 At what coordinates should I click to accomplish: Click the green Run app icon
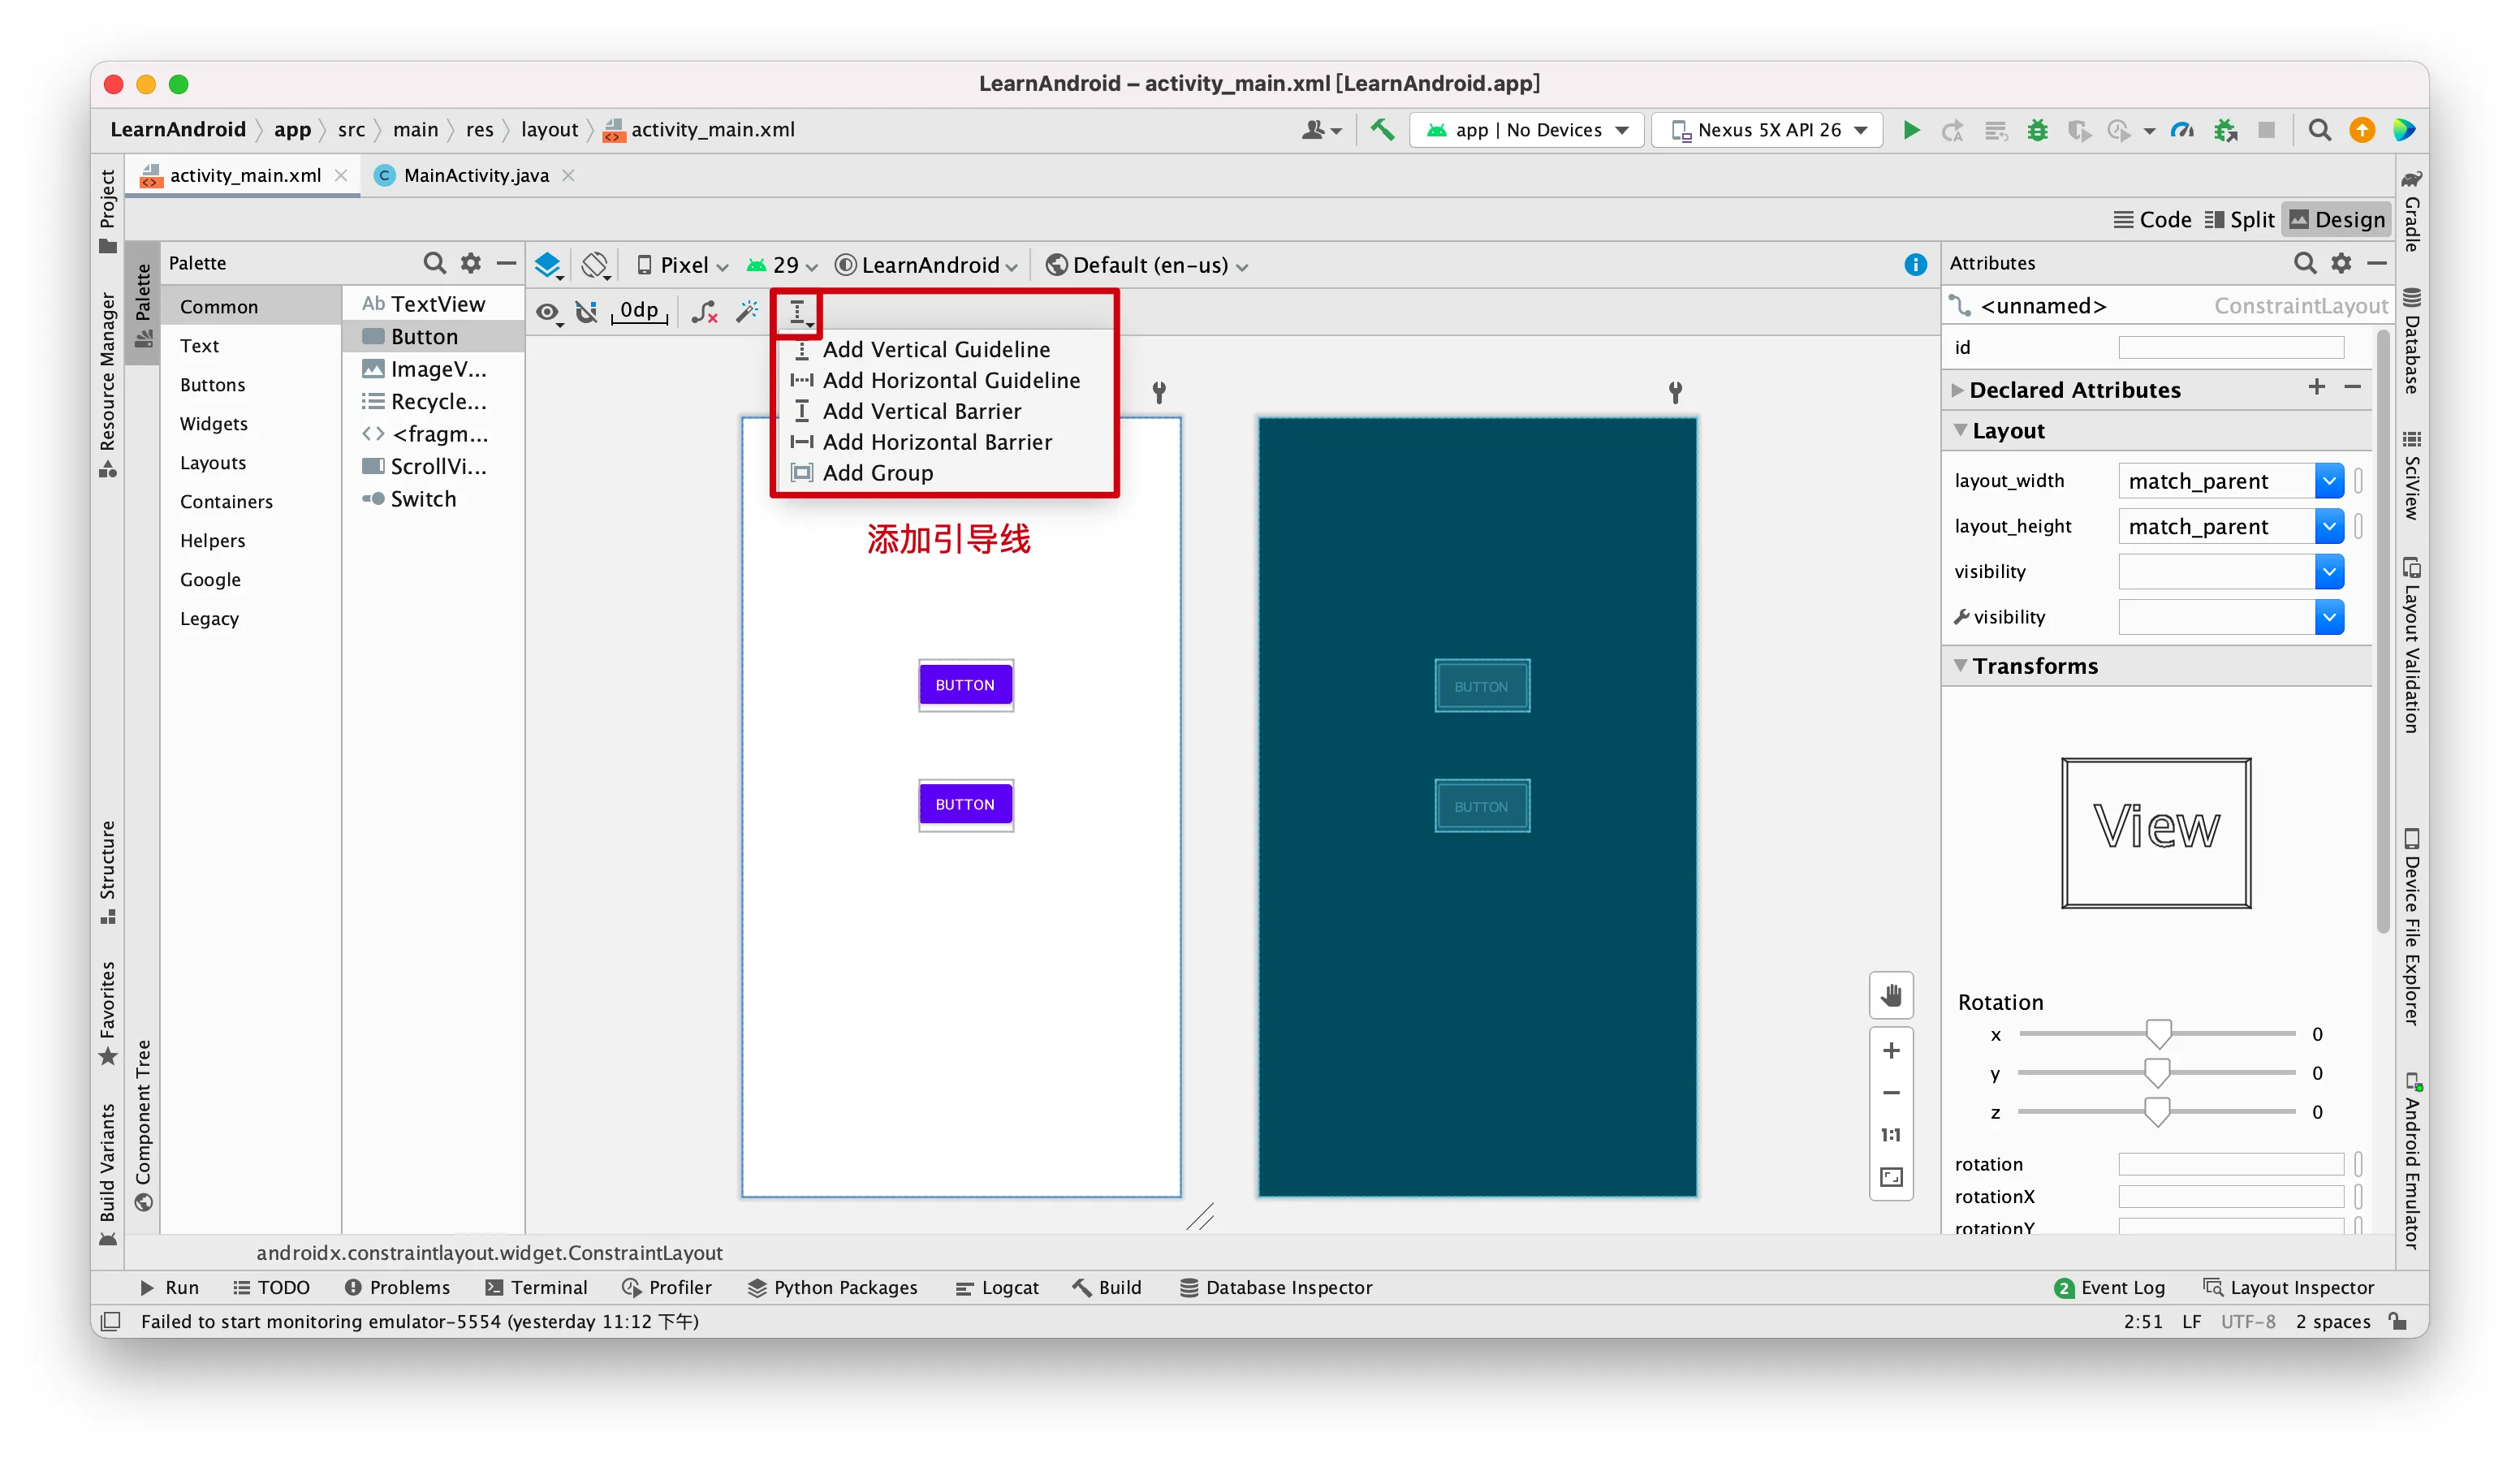pos(1910,130)
